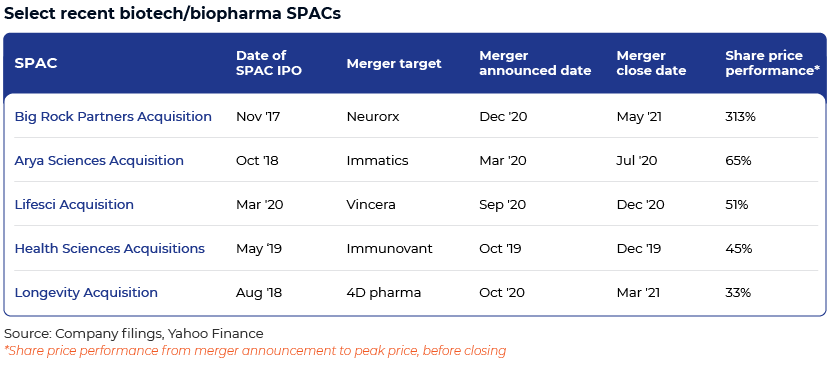Select the Source: Company filings line

coord(133,334)
